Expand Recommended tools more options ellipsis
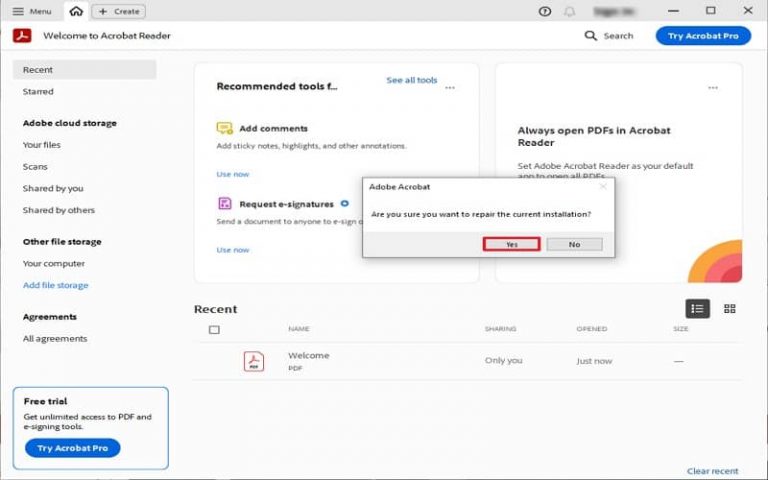 [450, 87]
